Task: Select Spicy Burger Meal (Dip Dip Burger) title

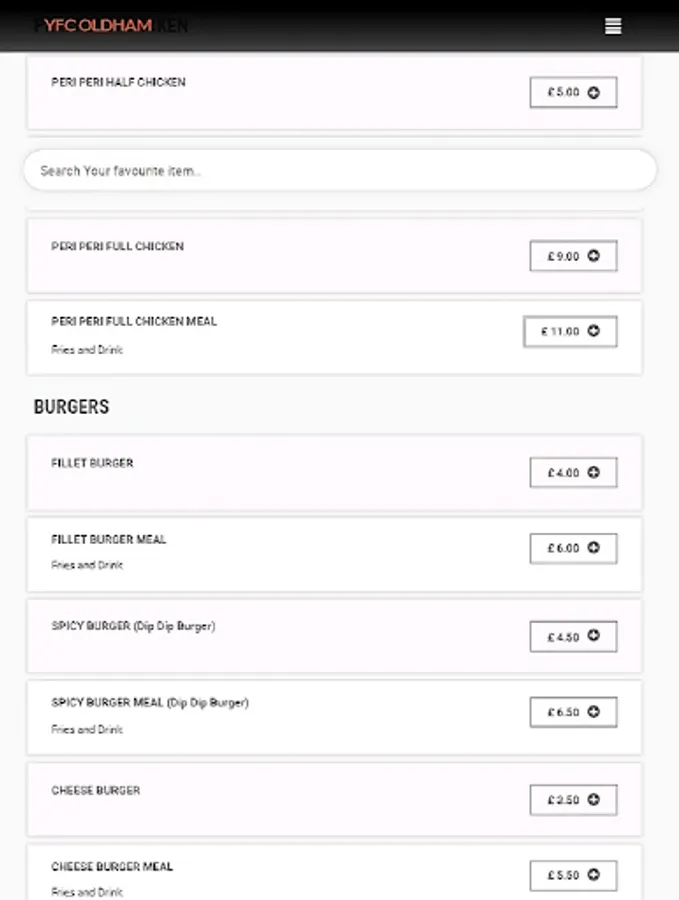Action: pos(150,702)
